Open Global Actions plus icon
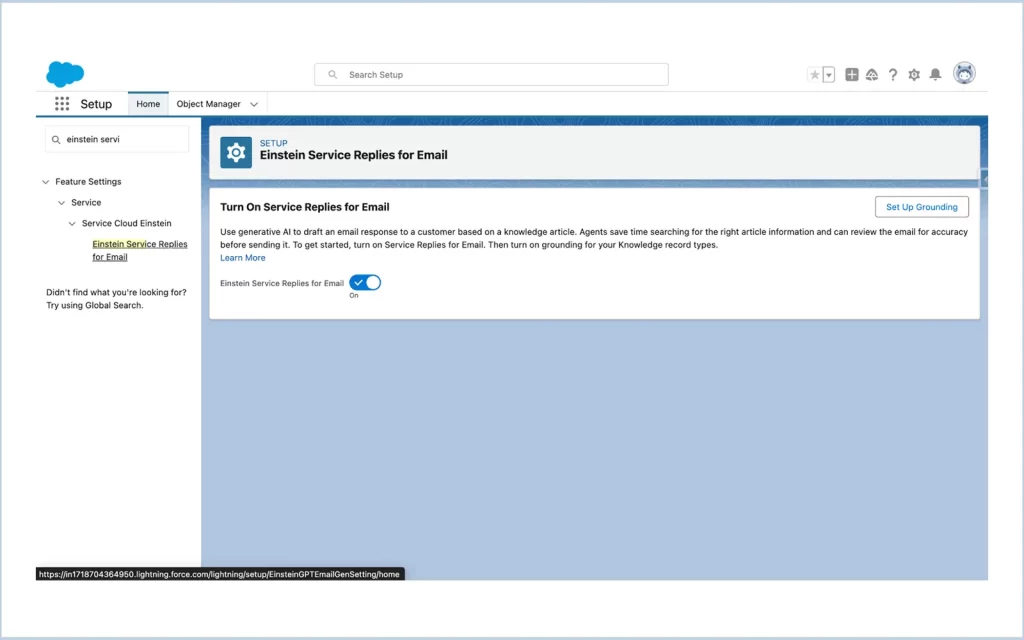Screen dimensions: 1024x640 pyautogui.click(x=852, y=74)
